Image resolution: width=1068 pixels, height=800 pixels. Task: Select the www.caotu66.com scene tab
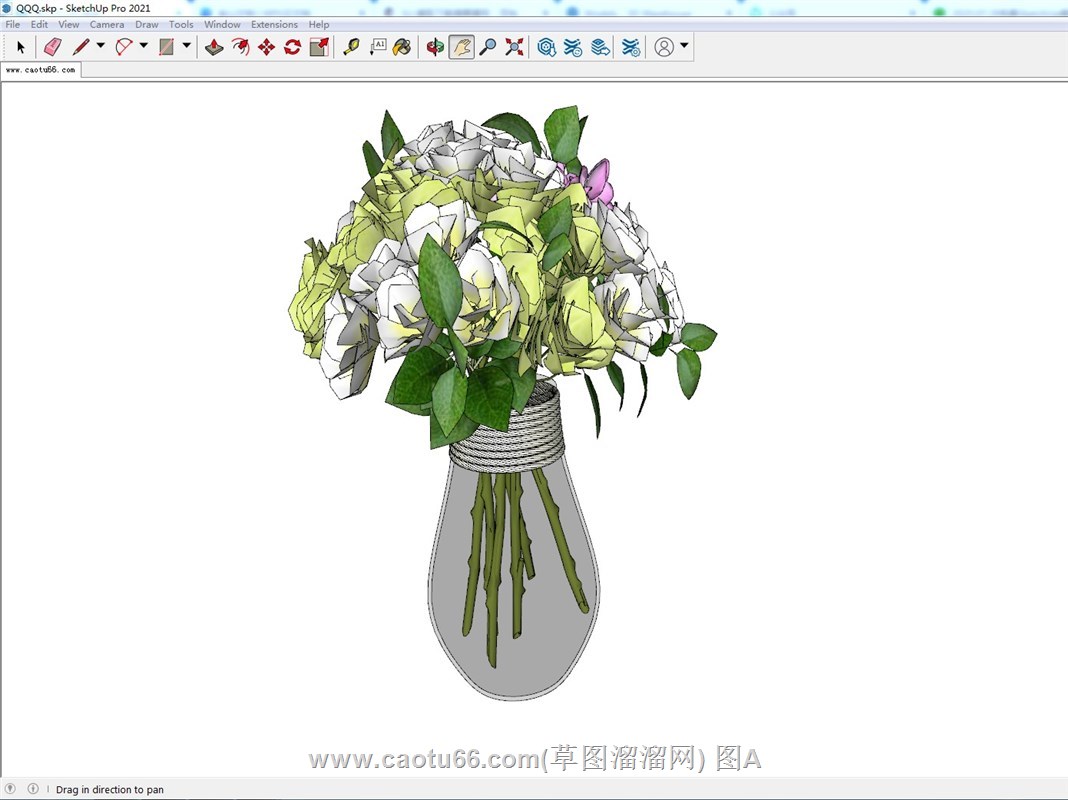[x=41, y=69]
